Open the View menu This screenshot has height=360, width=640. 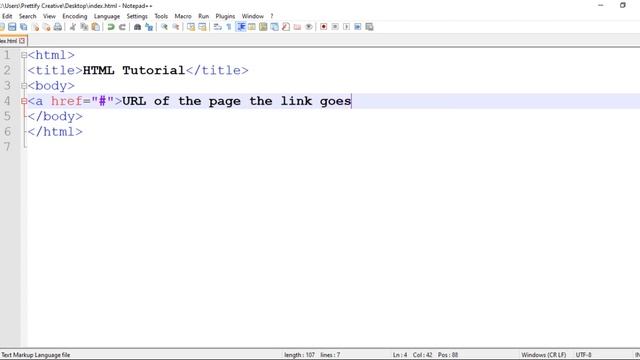pos(49,16)
